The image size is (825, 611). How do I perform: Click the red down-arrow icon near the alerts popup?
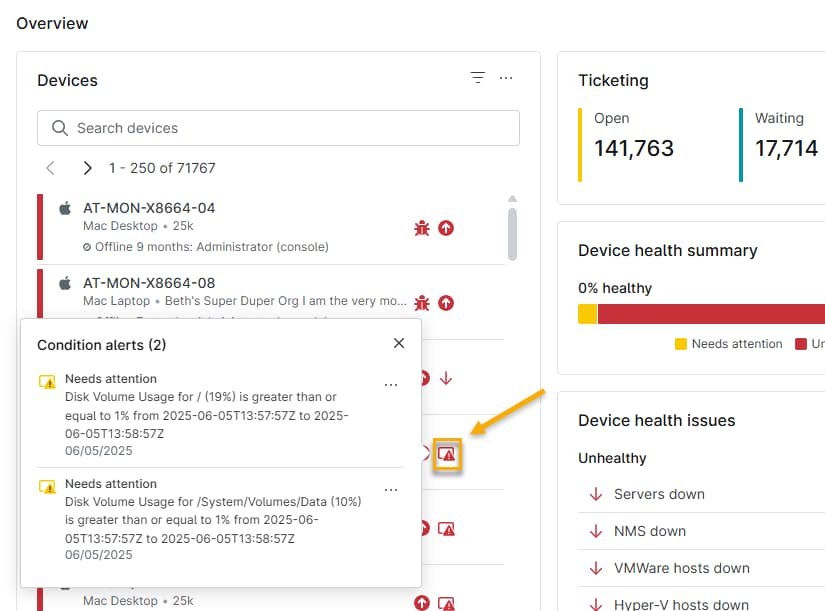[446, 379]
